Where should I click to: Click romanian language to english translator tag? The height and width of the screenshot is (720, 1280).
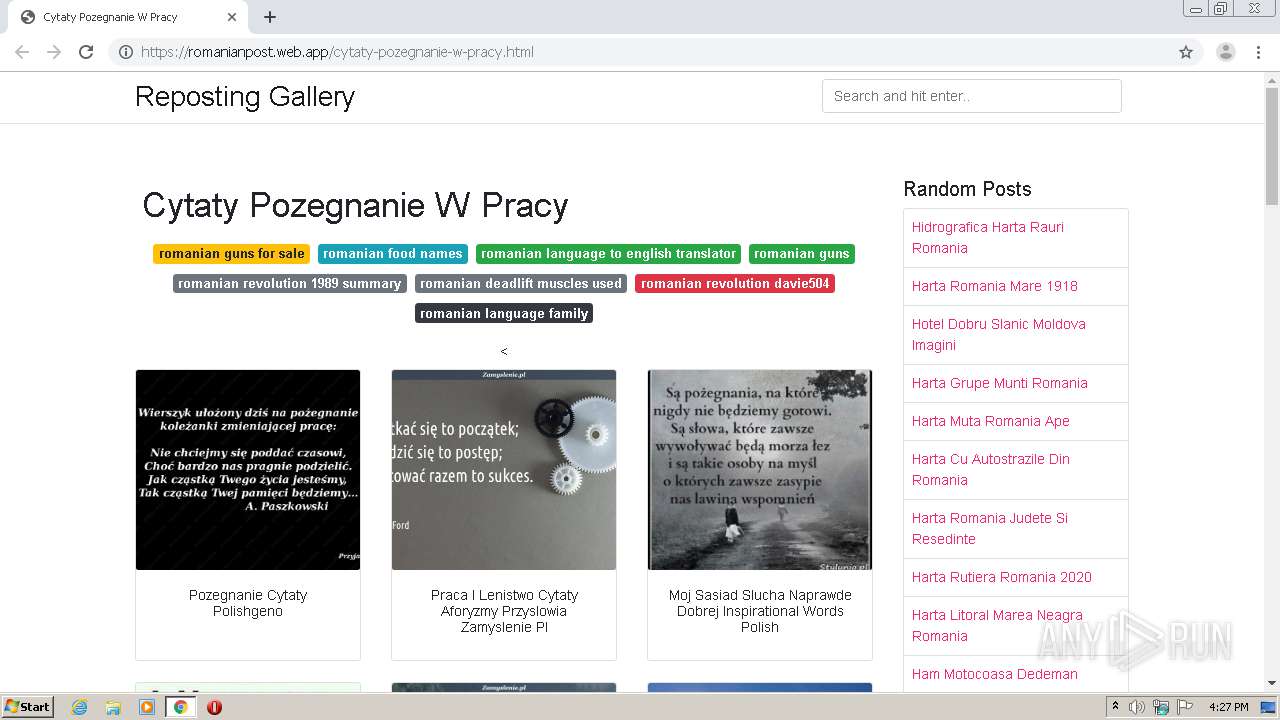pyautogui.click(x=608, y=254)
